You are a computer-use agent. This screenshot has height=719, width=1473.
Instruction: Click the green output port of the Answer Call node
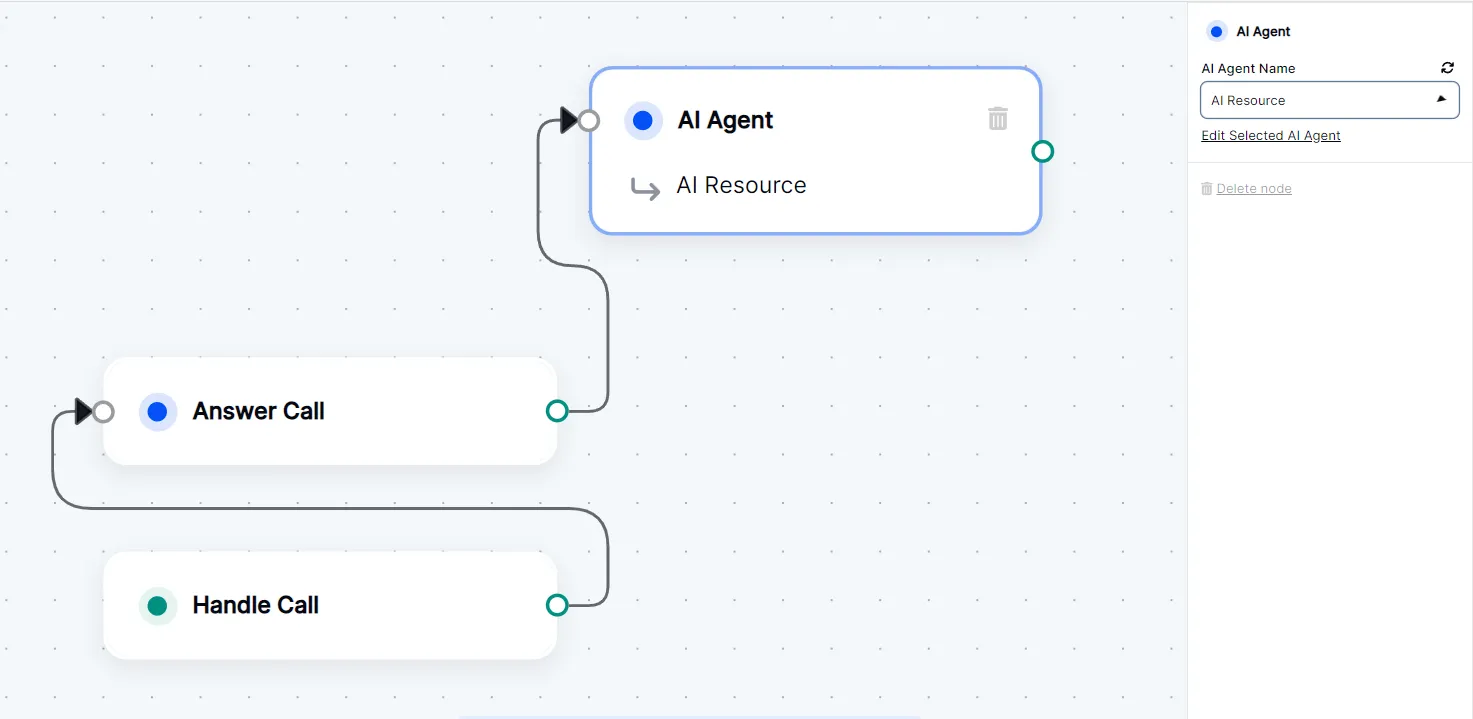coord(557,410)
